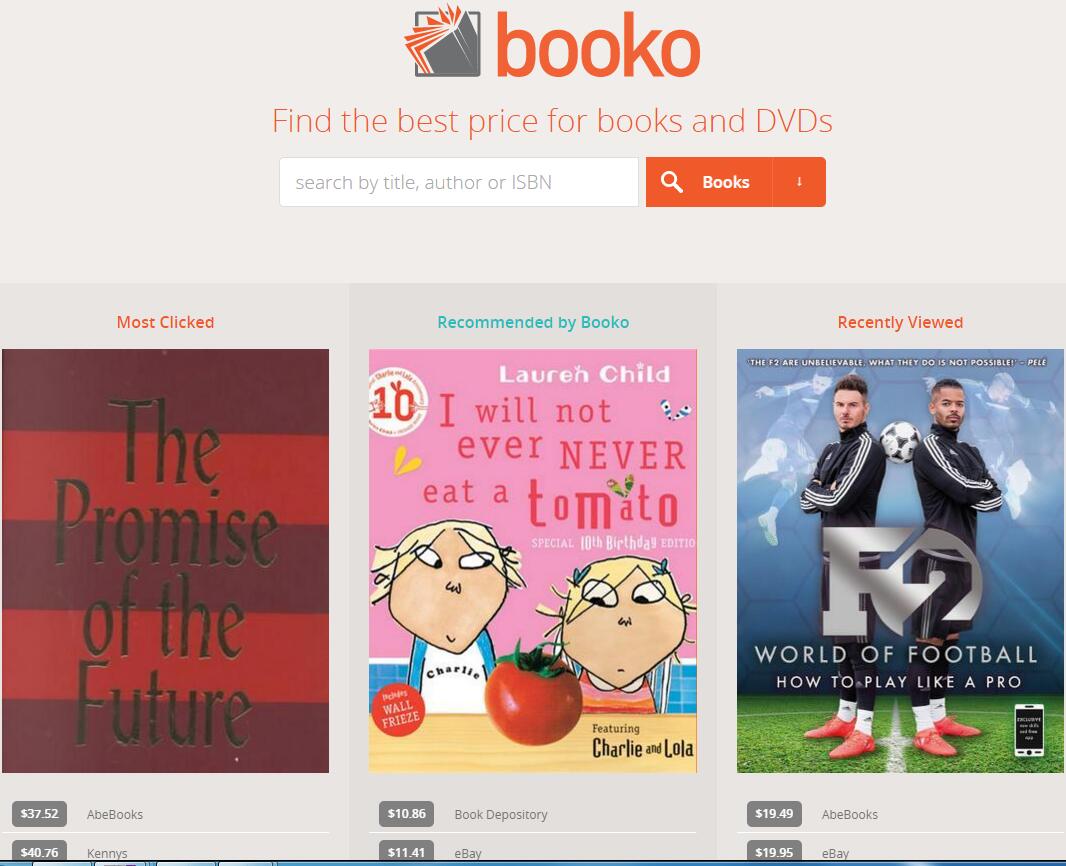
Task: Open the Book Depository store link
Action: 501,814
